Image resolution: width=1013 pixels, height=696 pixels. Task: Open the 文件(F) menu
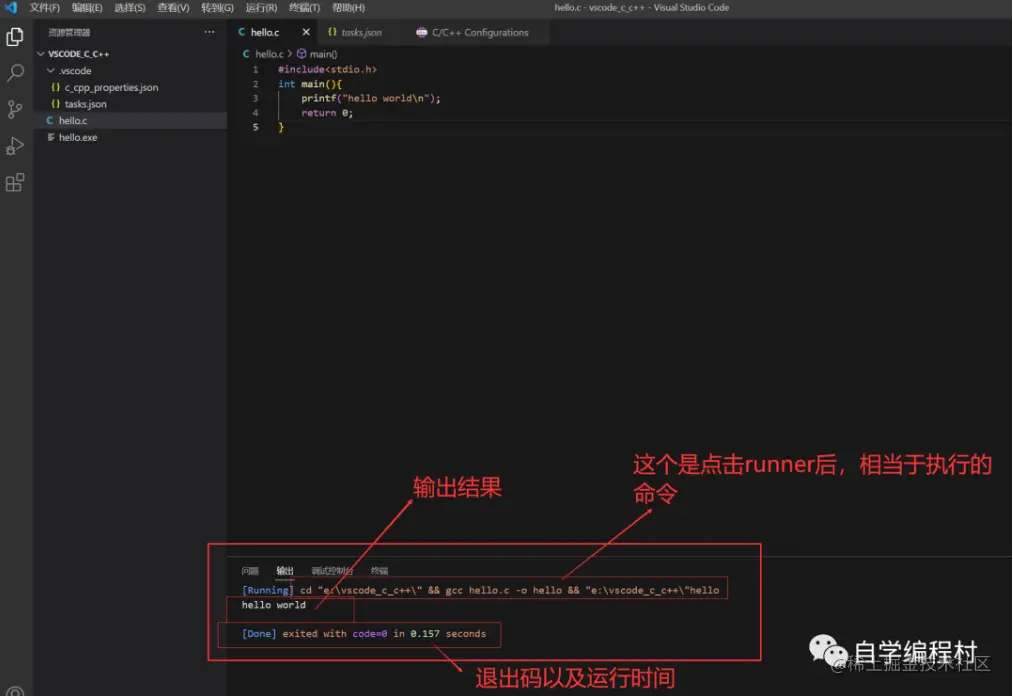[x=44, y=8]
